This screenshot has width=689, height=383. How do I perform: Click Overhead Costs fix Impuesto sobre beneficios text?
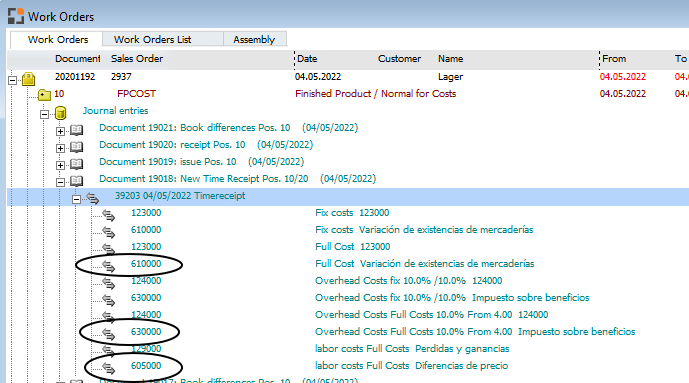[452, 298]
